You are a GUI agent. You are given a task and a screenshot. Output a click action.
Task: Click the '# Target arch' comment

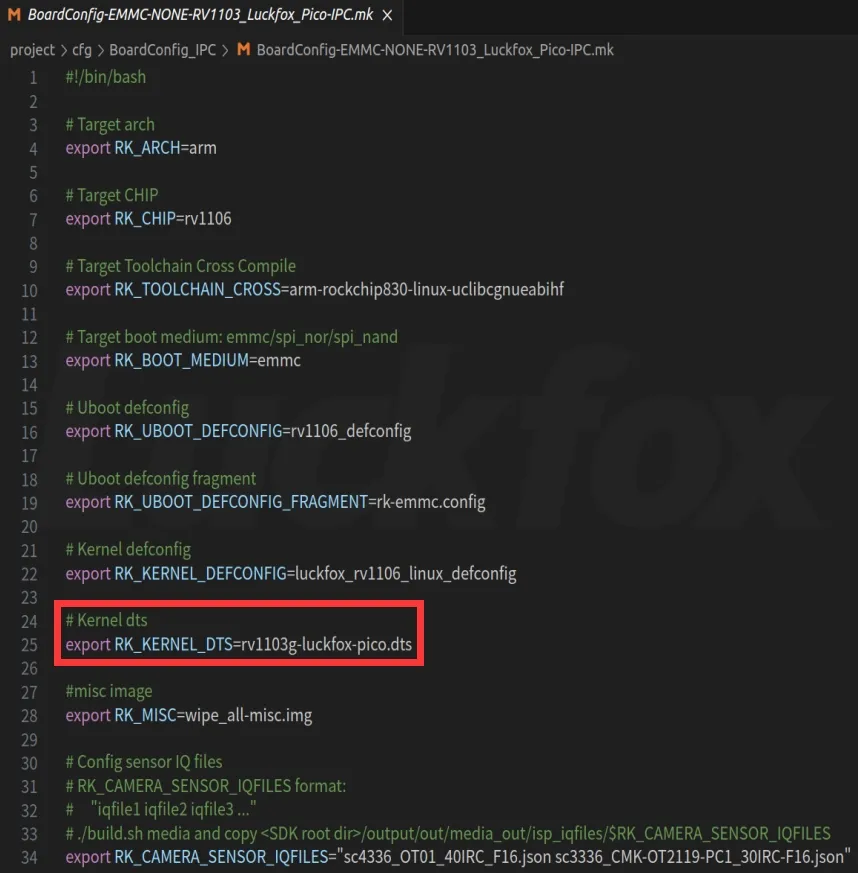point(110,124)
